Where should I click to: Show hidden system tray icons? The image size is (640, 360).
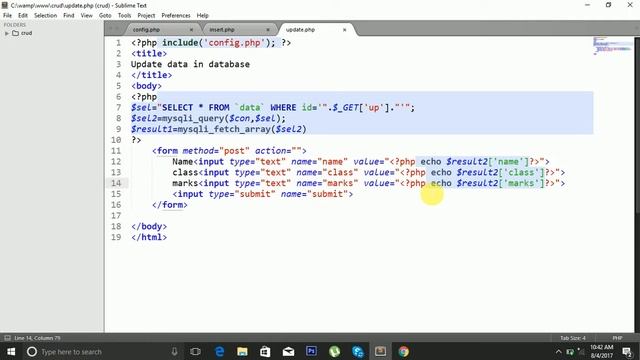coord(558,351)
